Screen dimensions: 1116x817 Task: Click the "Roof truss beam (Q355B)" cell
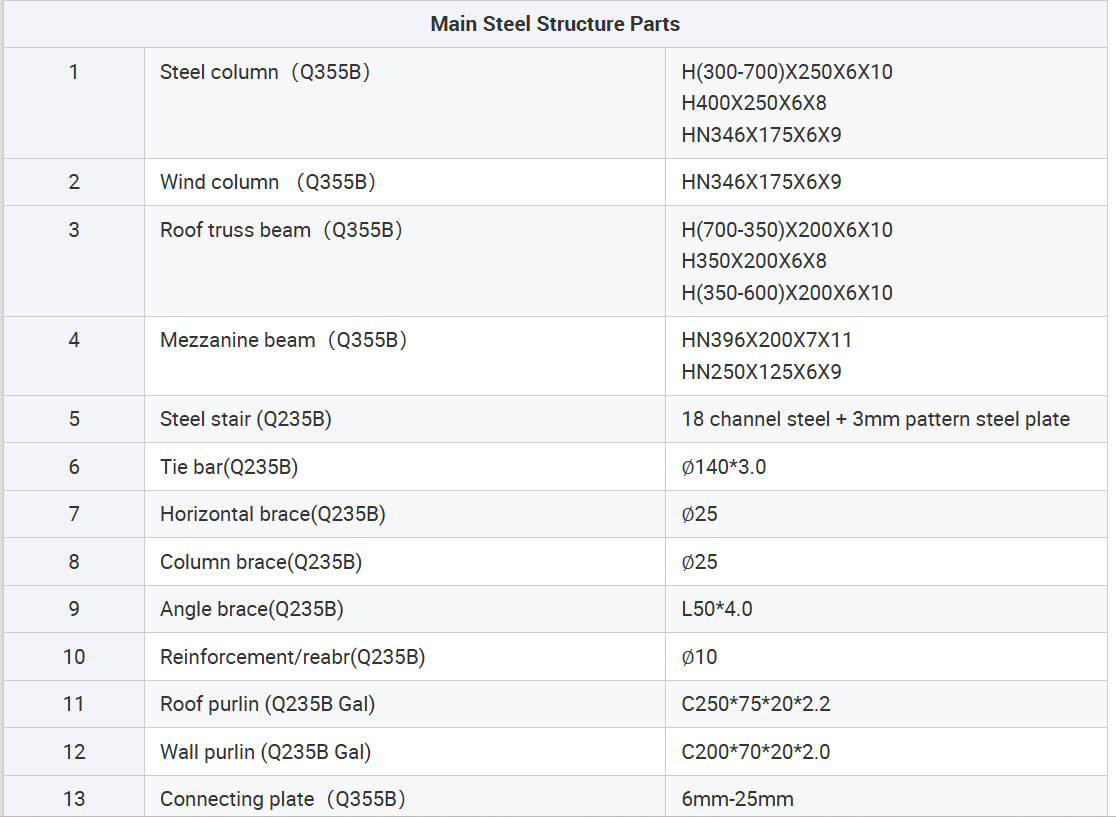(281, 230)
